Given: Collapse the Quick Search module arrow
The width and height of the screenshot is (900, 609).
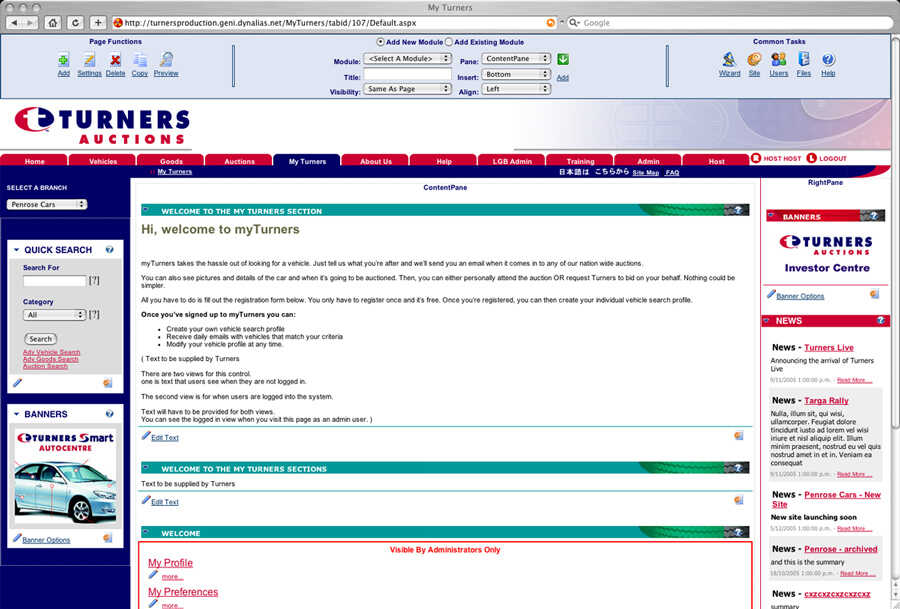Looking at the screenshot, I should 16,250.
